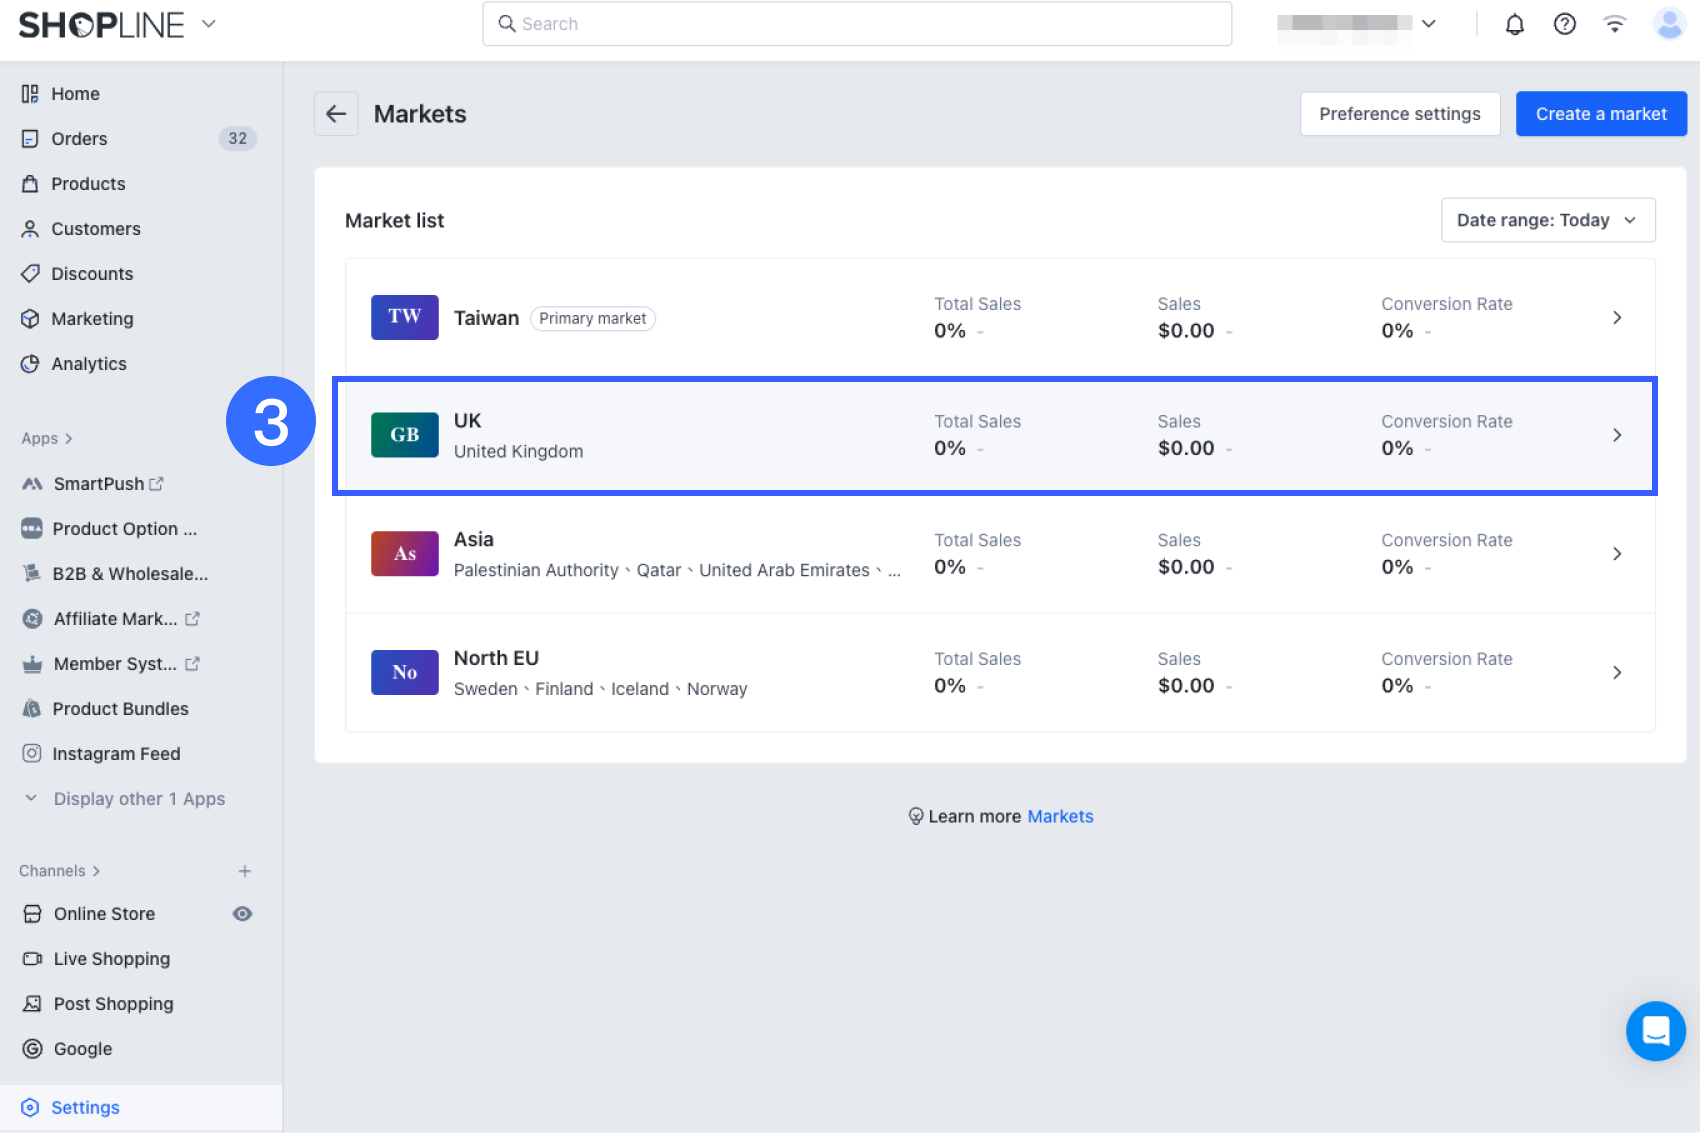
Task: Open North EU market via right chevron
Action: [x=1617, y=672]
